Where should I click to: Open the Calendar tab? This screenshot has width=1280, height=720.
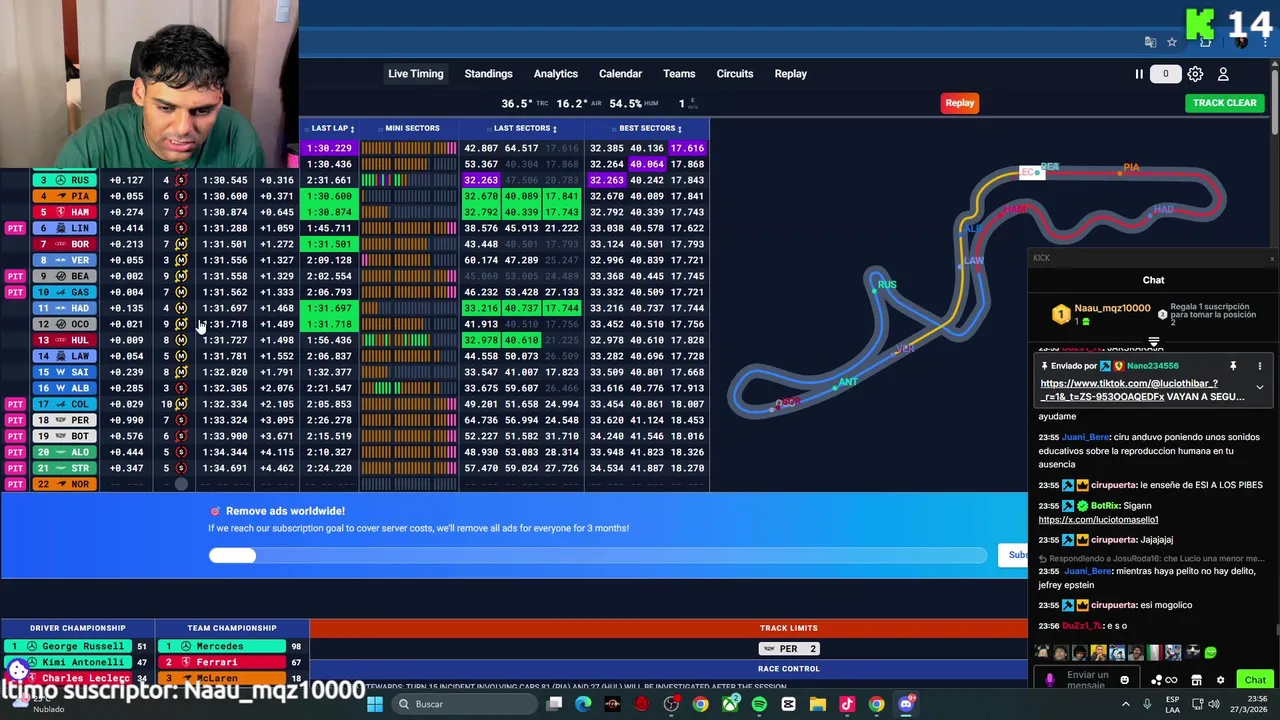[620, 74]
